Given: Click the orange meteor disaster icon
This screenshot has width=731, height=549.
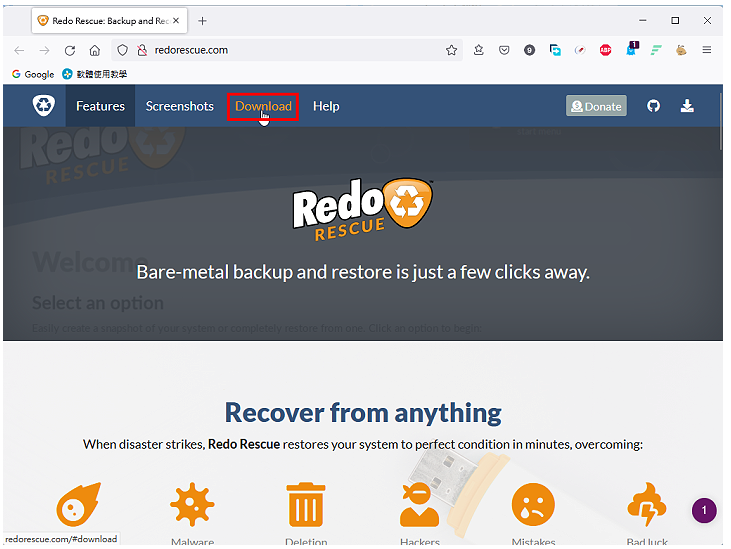Looking at the screenshot, I should [x=78, y=504].
